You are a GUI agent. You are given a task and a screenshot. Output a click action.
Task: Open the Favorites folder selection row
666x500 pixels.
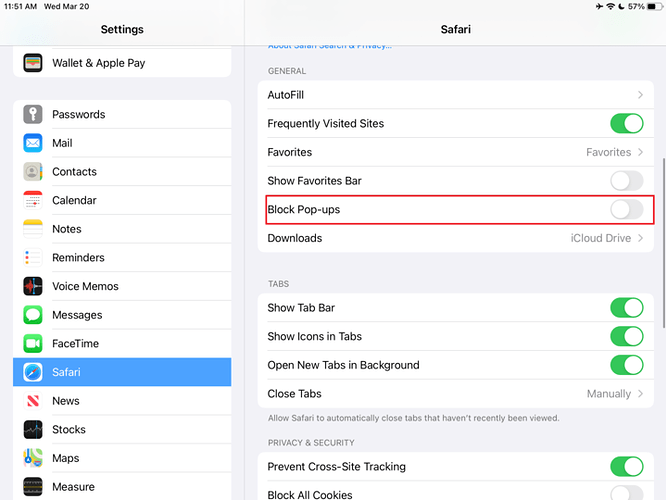tap(455, 152)
